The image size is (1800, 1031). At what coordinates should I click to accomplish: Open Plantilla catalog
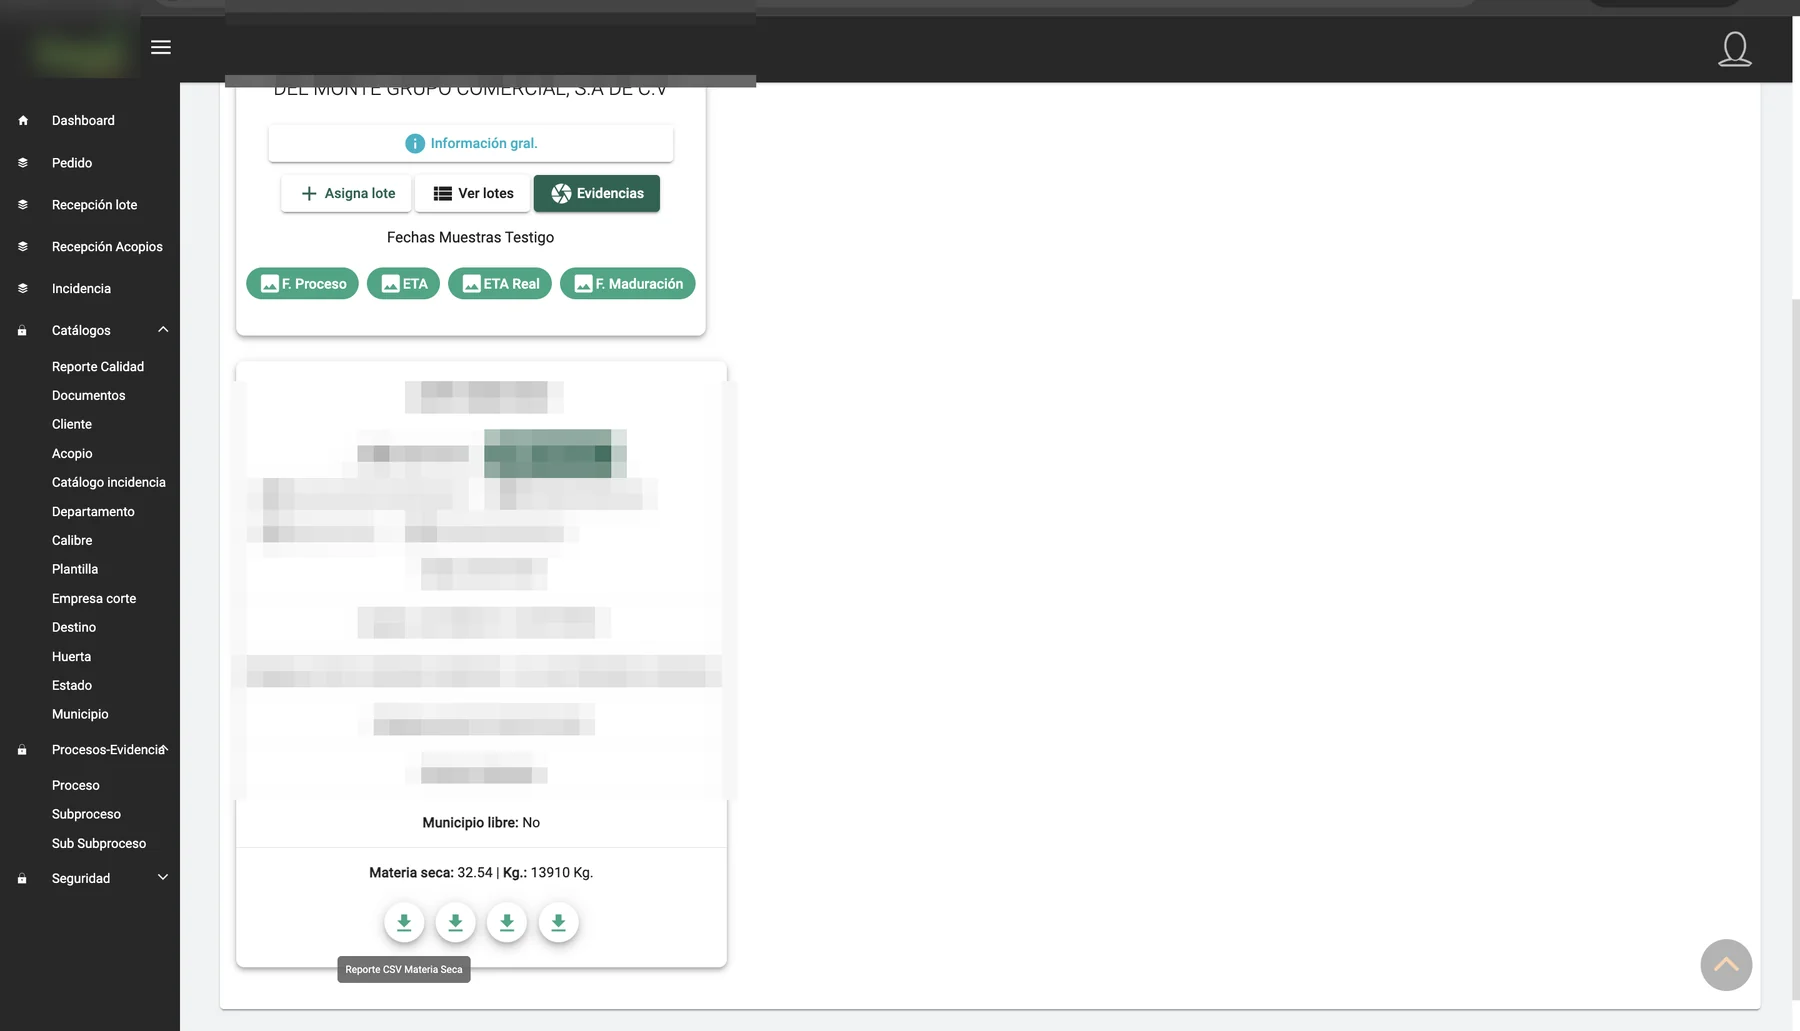click(x=75, y=569)
